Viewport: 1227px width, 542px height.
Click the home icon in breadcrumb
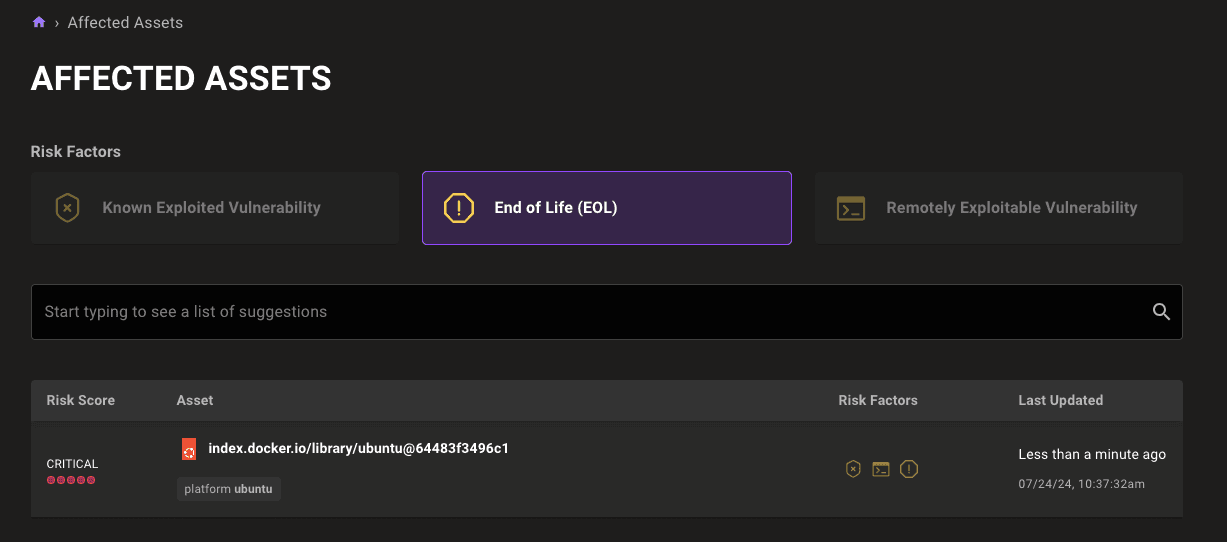(39, 22)
